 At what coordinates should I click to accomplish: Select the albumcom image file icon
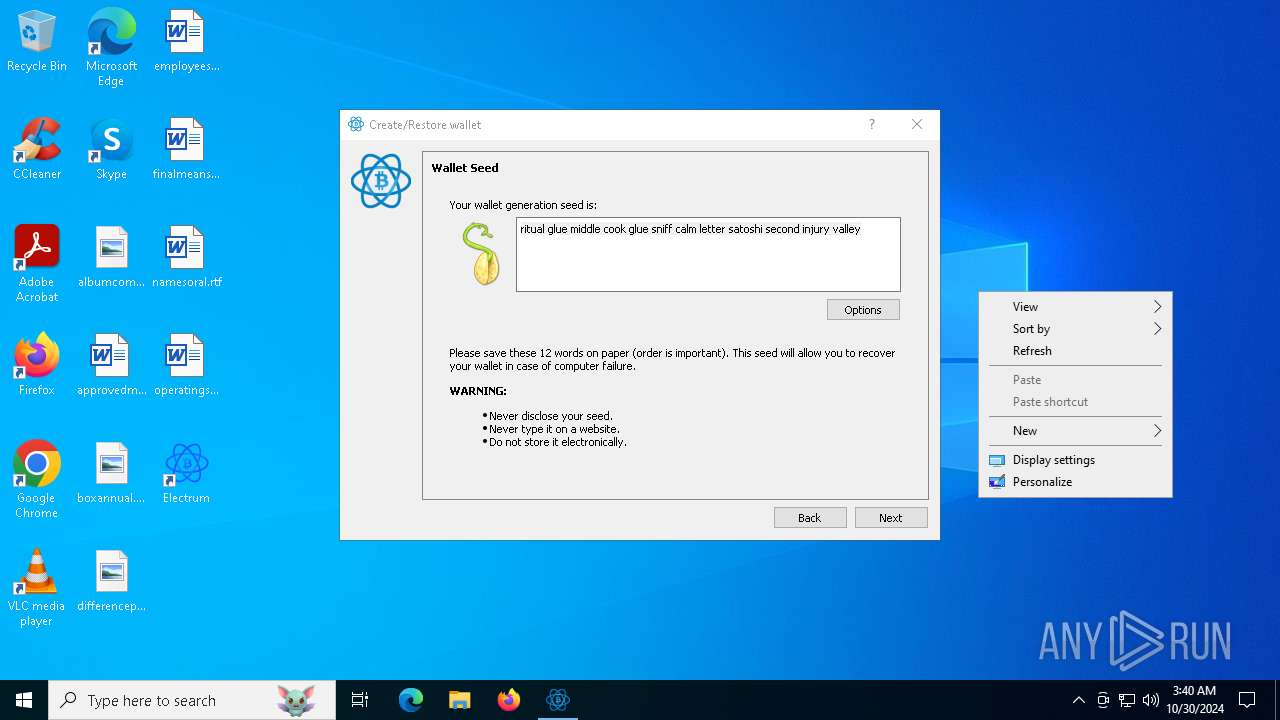111,257
